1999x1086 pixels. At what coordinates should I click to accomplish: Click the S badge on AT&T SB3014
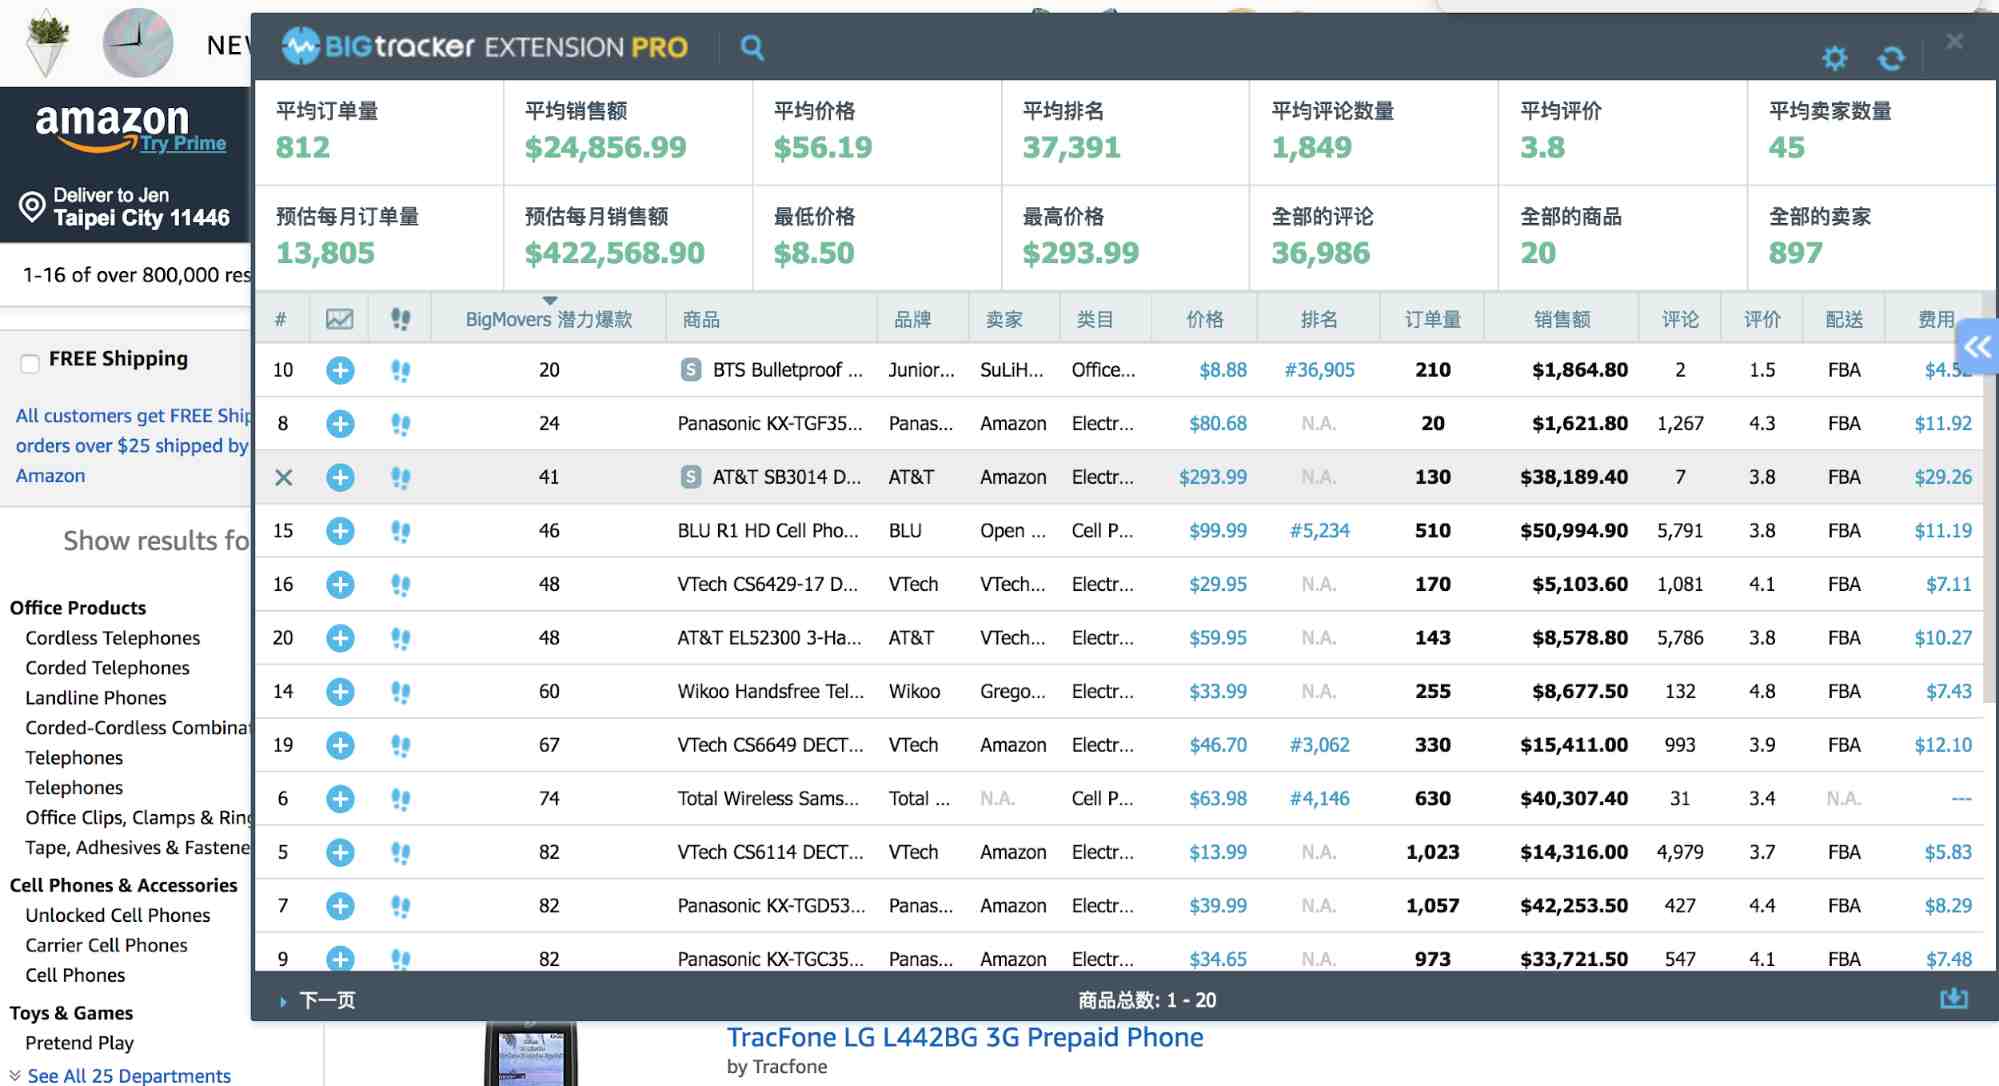[x=690, y=477]
